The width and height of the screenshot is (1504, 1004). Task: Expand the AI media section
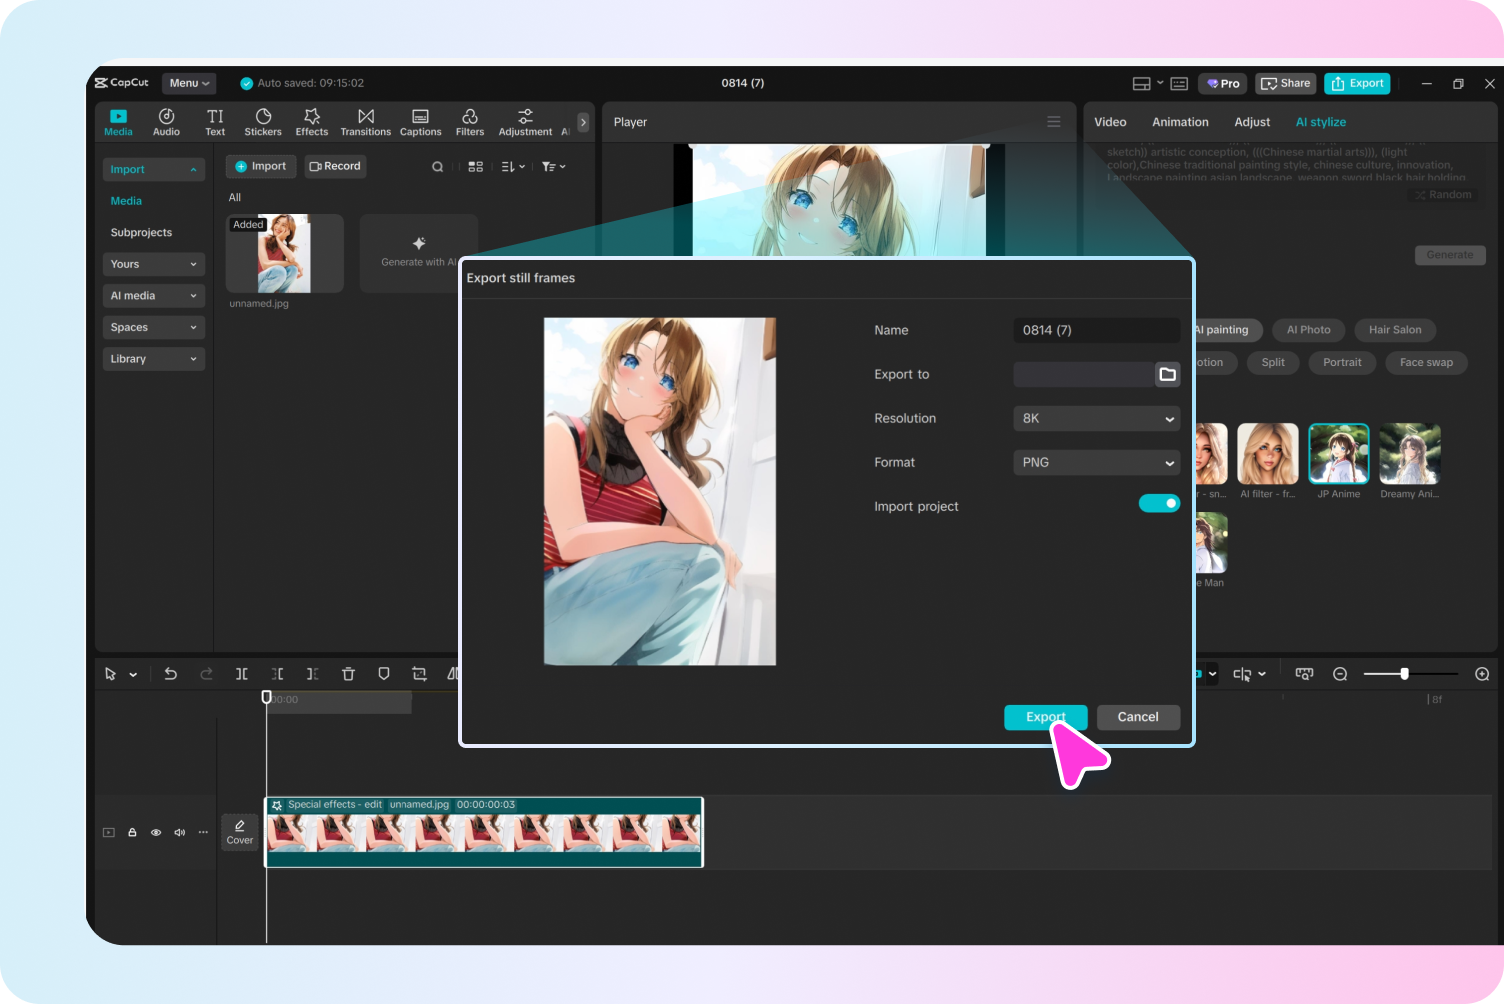[x=154, y=296]
